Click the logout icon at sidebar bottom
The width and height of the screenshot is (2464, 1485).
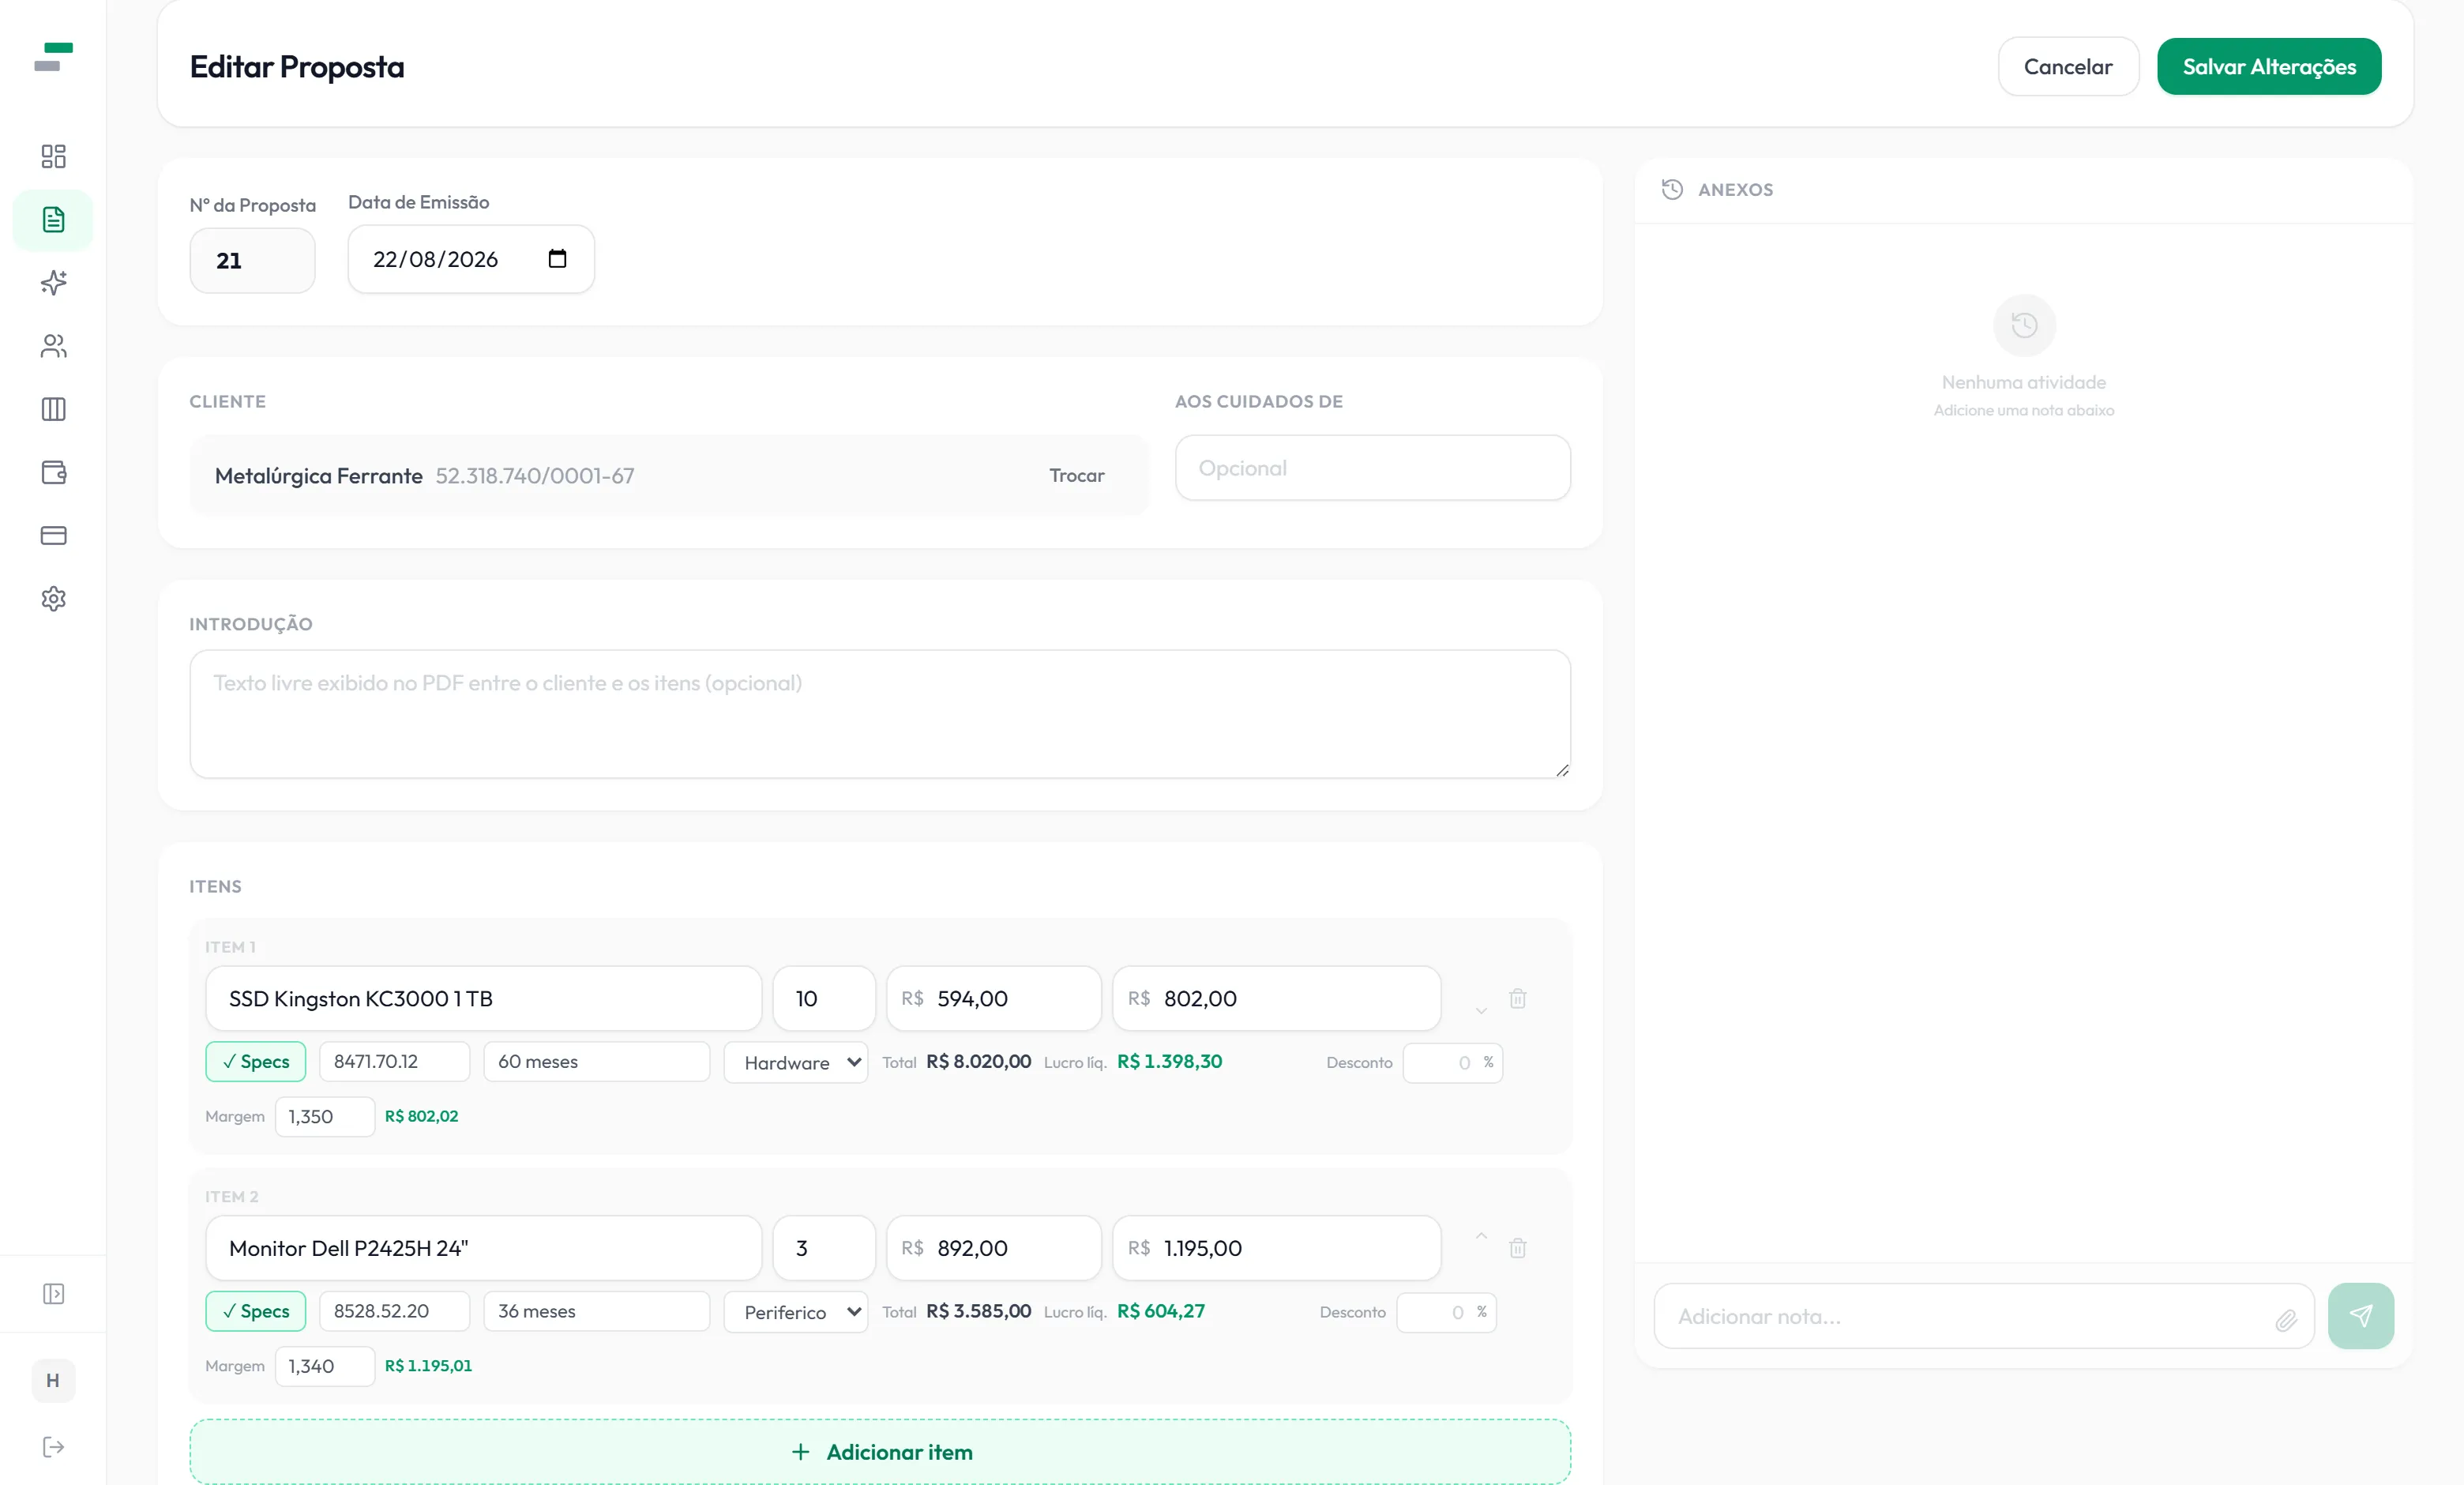[53, 1447]
